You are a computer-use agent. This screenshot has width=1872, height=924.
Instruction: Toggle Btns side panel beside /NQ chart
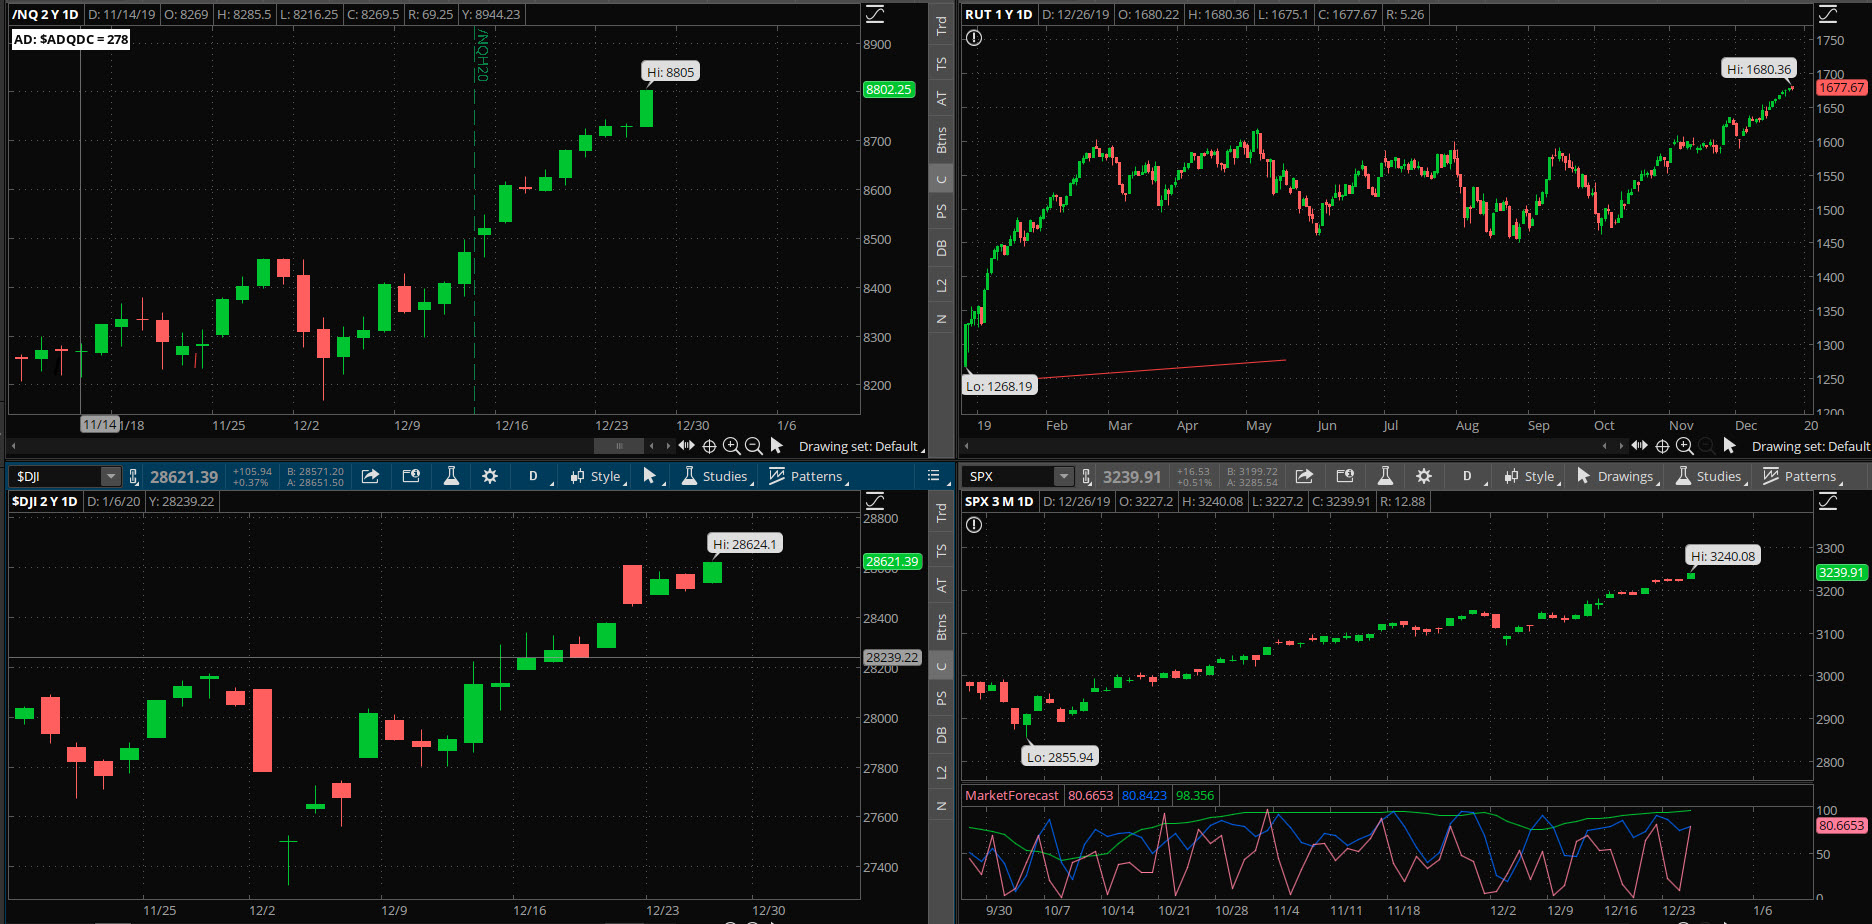point(941,139)
